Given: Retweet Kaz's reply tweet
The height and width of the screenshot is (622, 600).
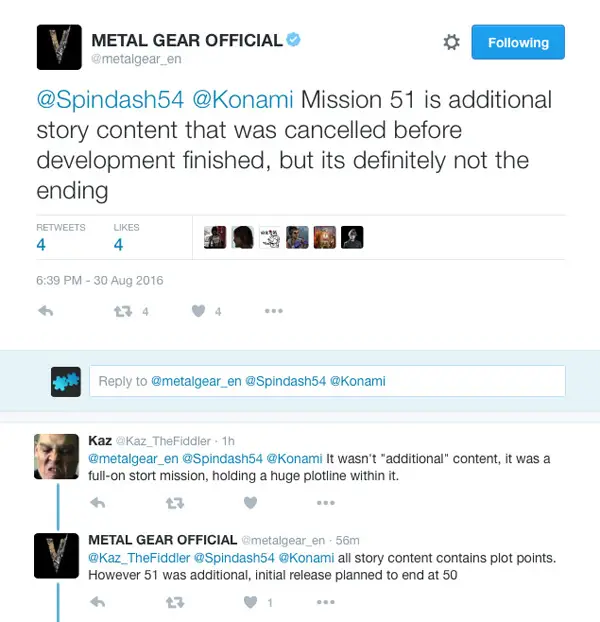Looking at the screenshot, I should pos(175,503).
